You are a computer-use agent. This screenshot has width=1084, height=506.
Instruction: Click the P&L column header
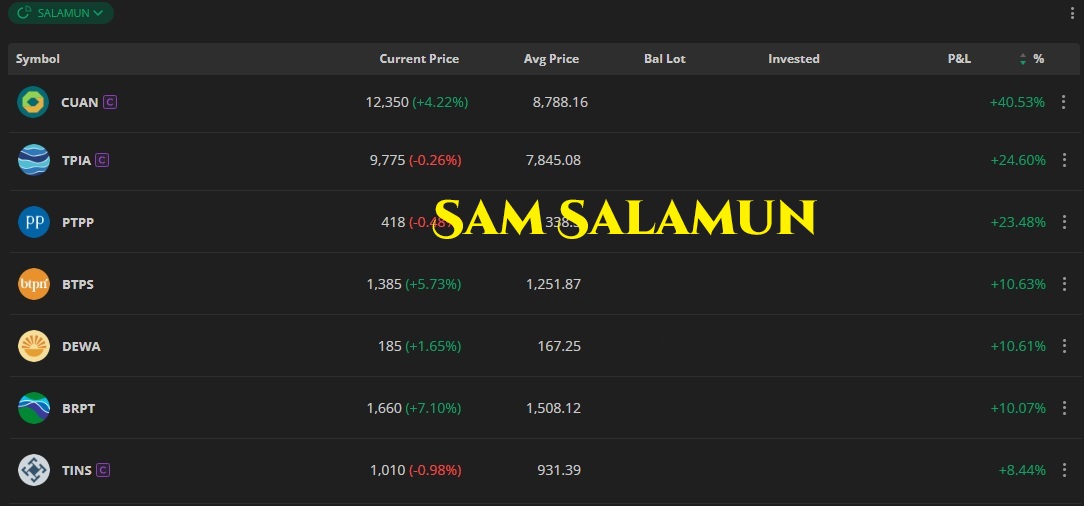[x=959, y=59]
